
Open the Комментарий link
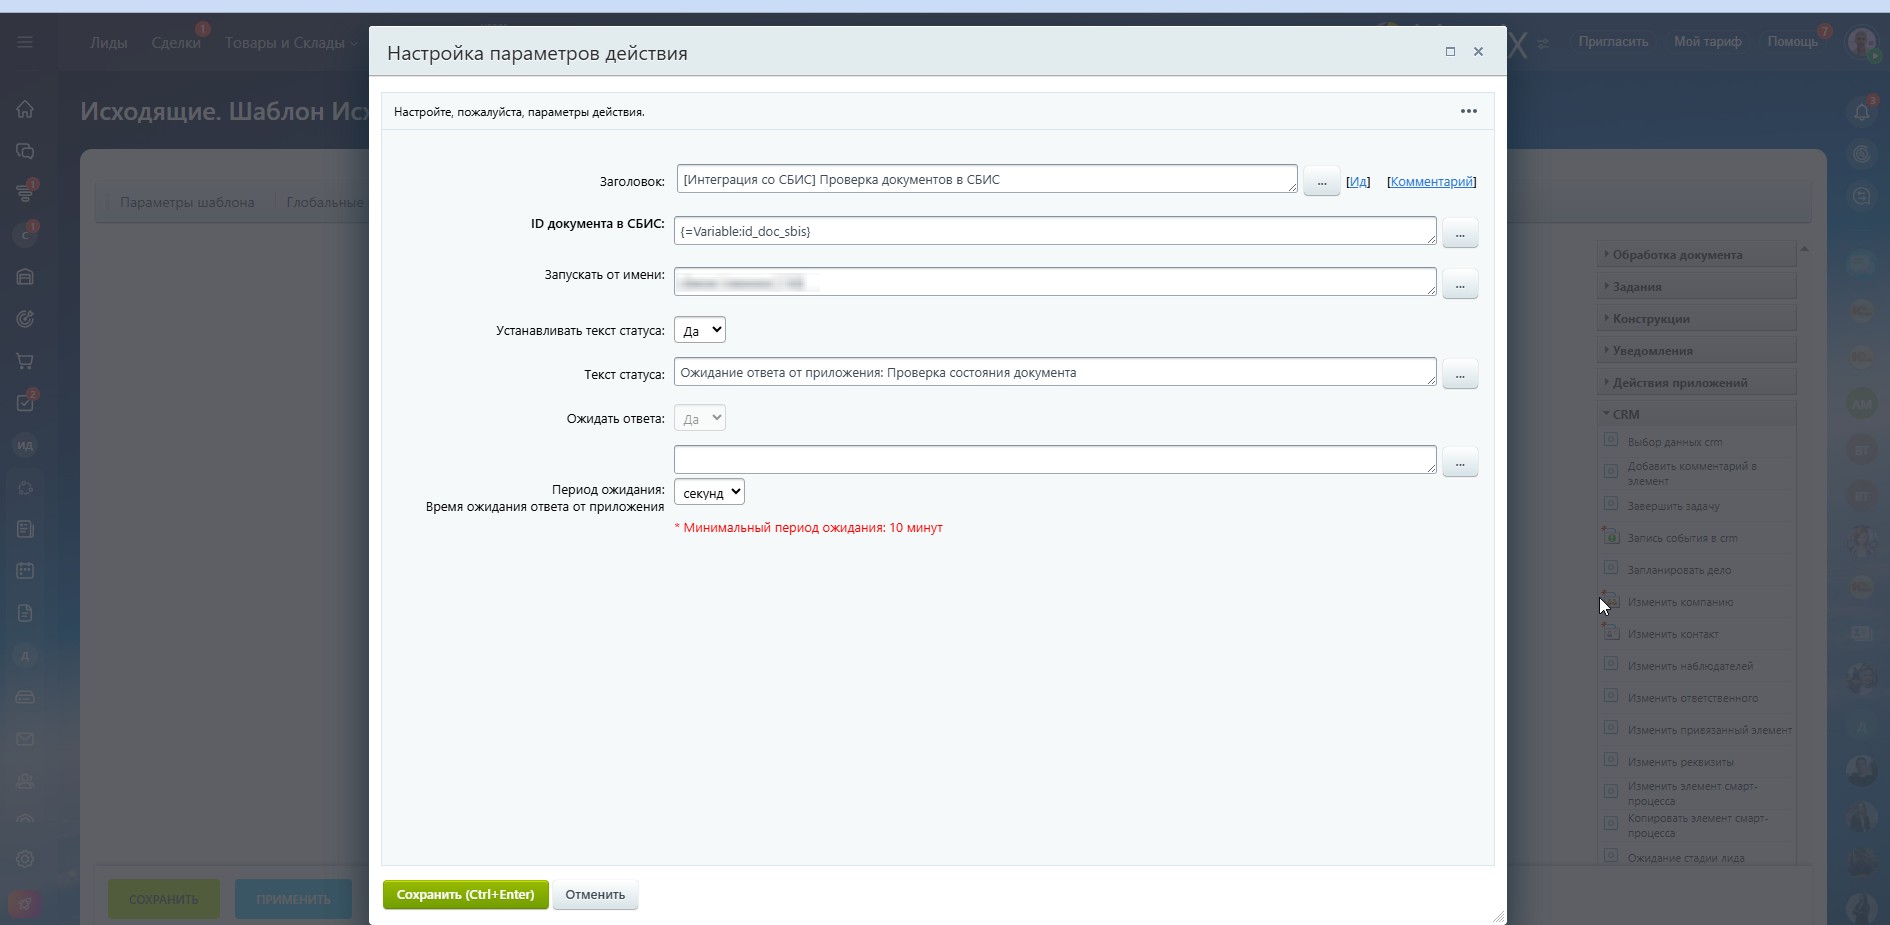coord(1431,181)
